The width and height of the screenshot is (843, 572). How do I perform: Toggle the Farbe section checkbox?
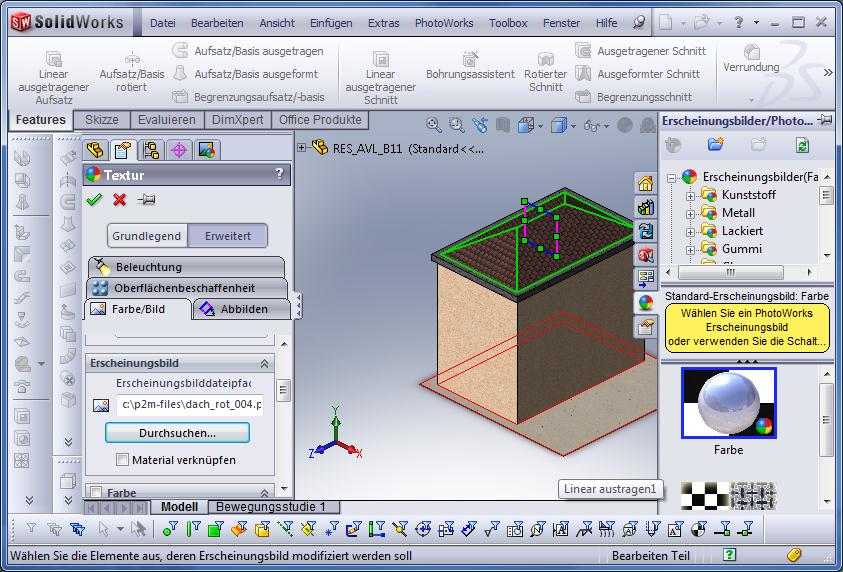(96, 492)
